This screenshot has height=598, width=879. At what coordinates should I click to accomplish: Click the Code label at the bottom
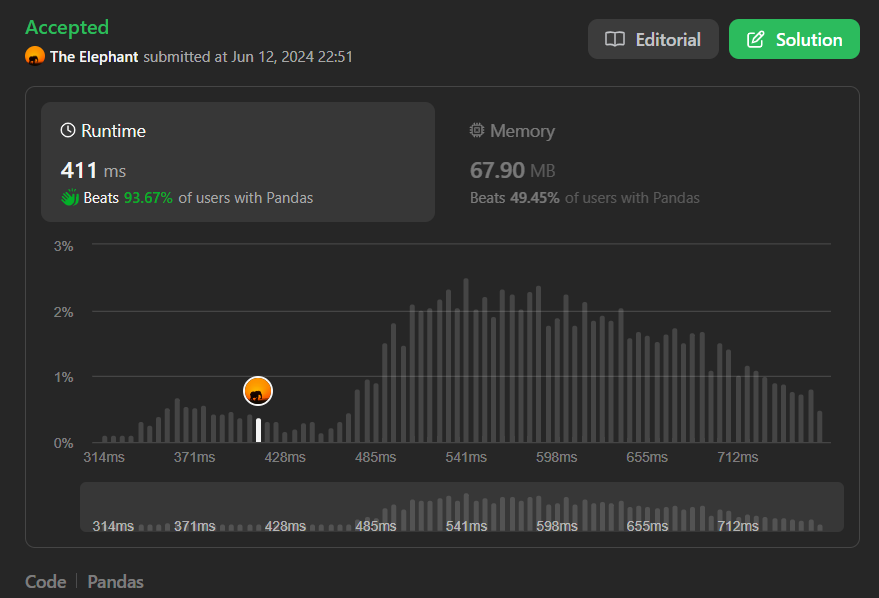[x=45, y=581]
